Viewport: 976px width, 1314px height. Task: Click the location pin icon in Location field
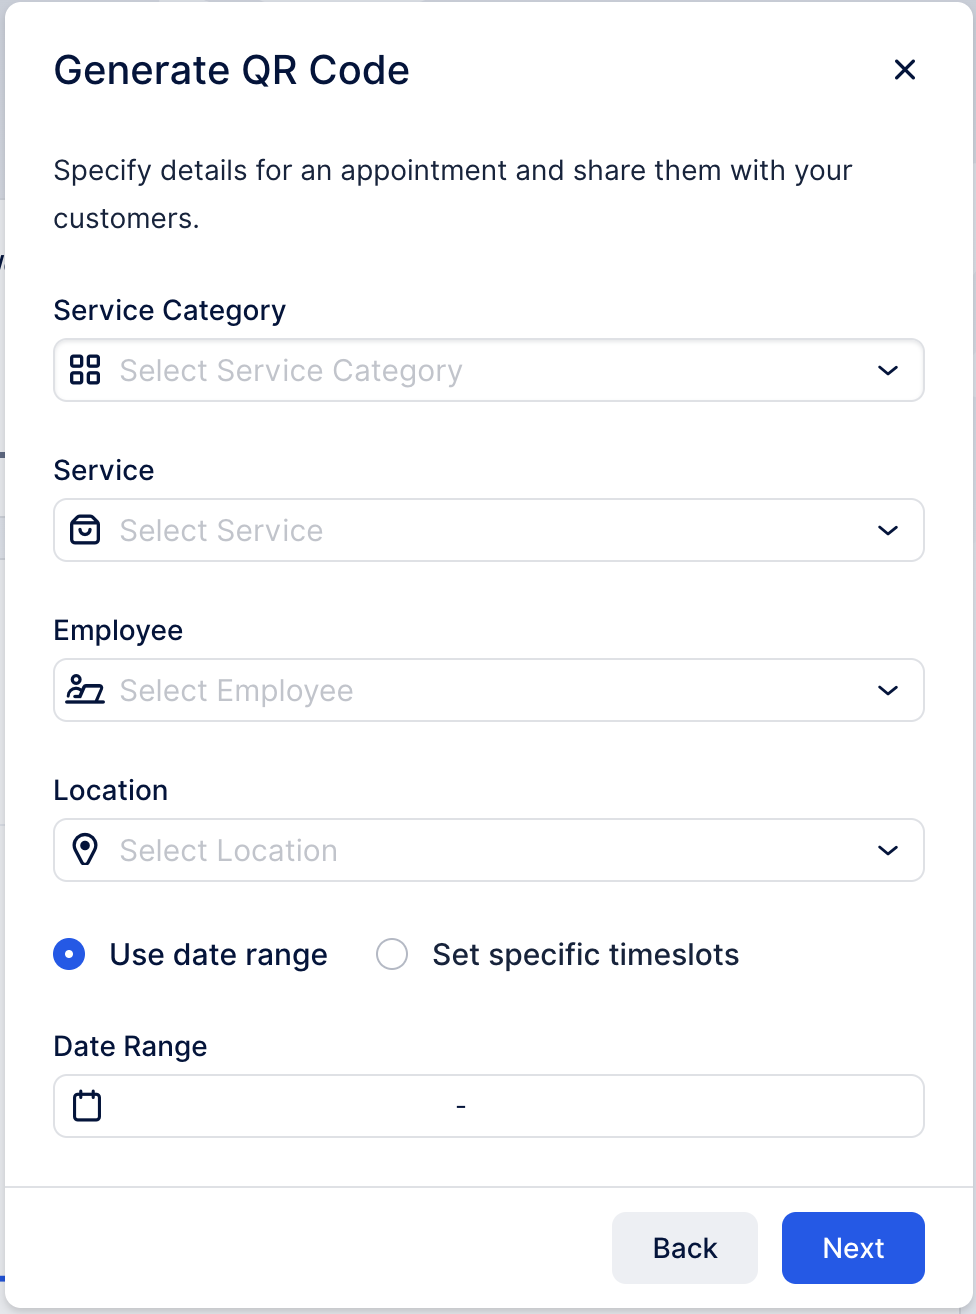[x=85, y=850]
